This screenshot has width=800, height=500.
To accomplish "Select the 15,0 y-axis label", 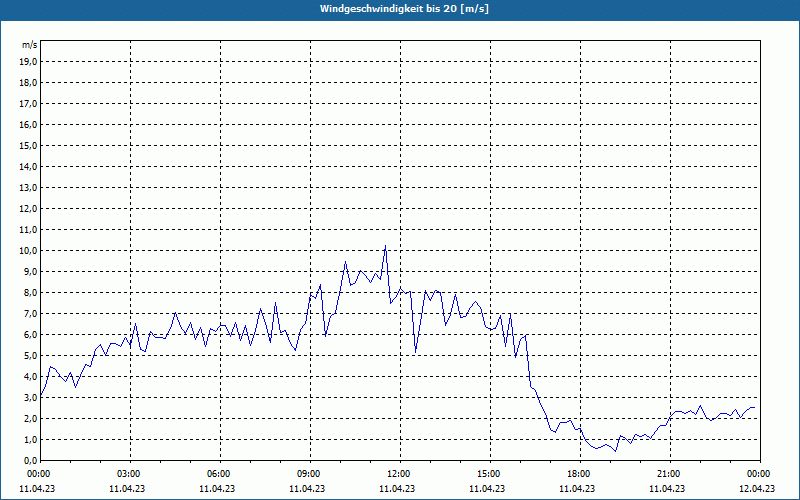I will coord(28,145).
